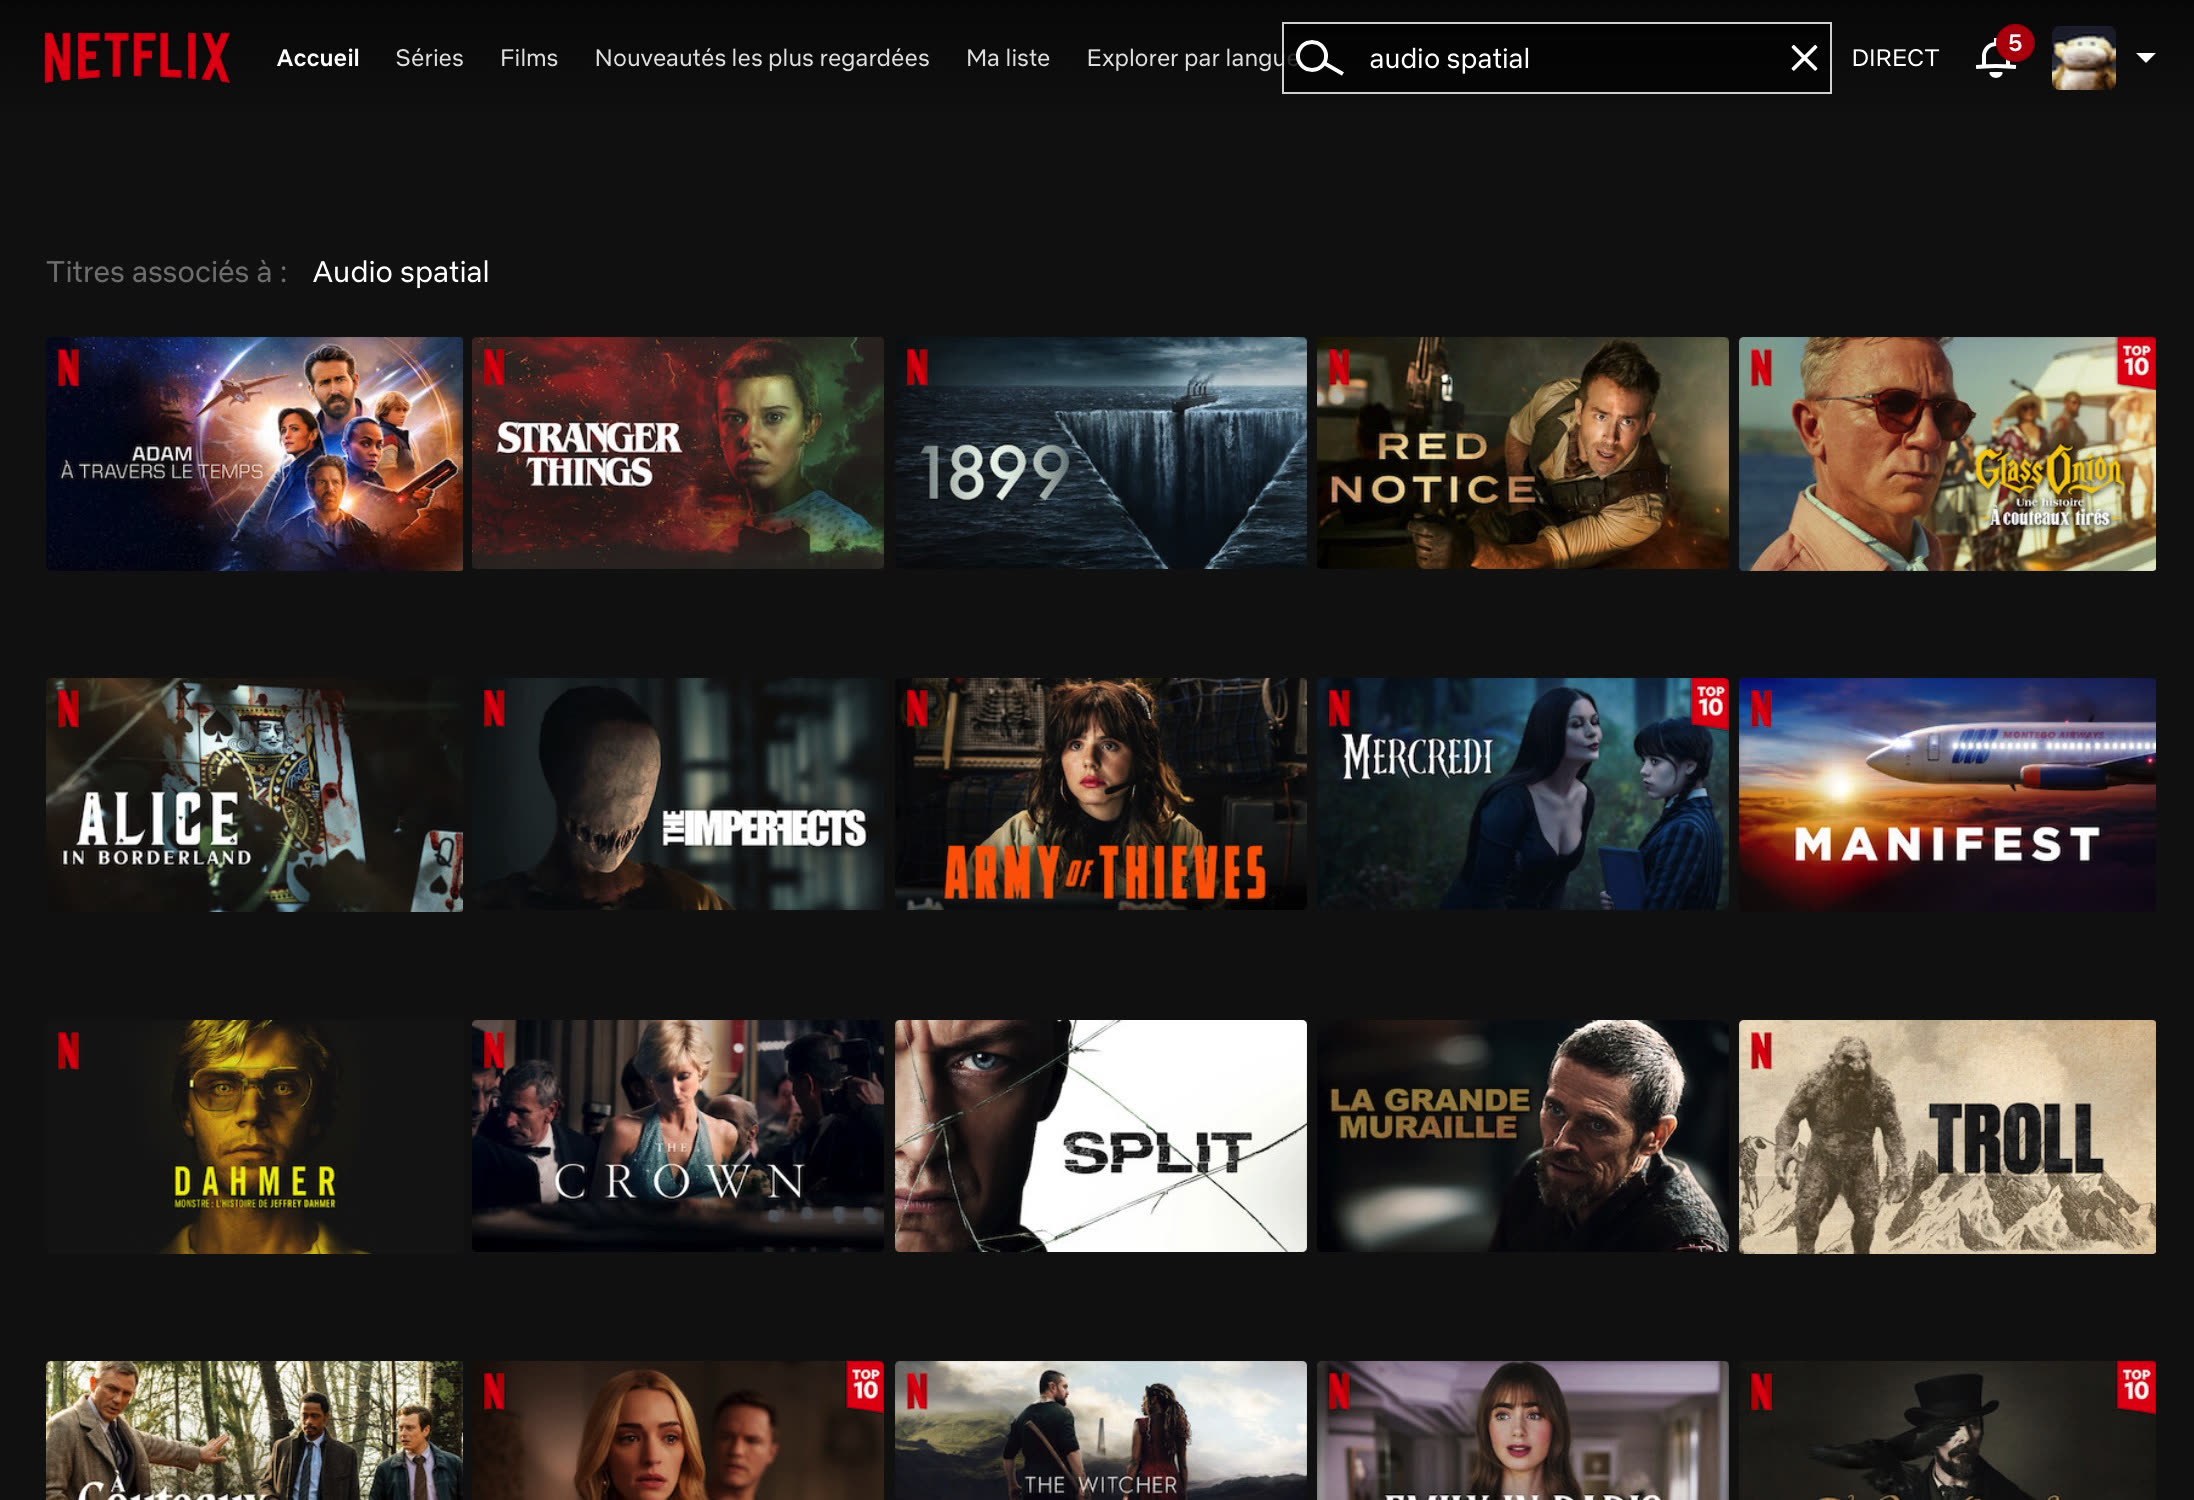The height and width of the screenshot is (1500, 2194).
Task: Open the notifications bell
Action: [x=1995, y=58]
